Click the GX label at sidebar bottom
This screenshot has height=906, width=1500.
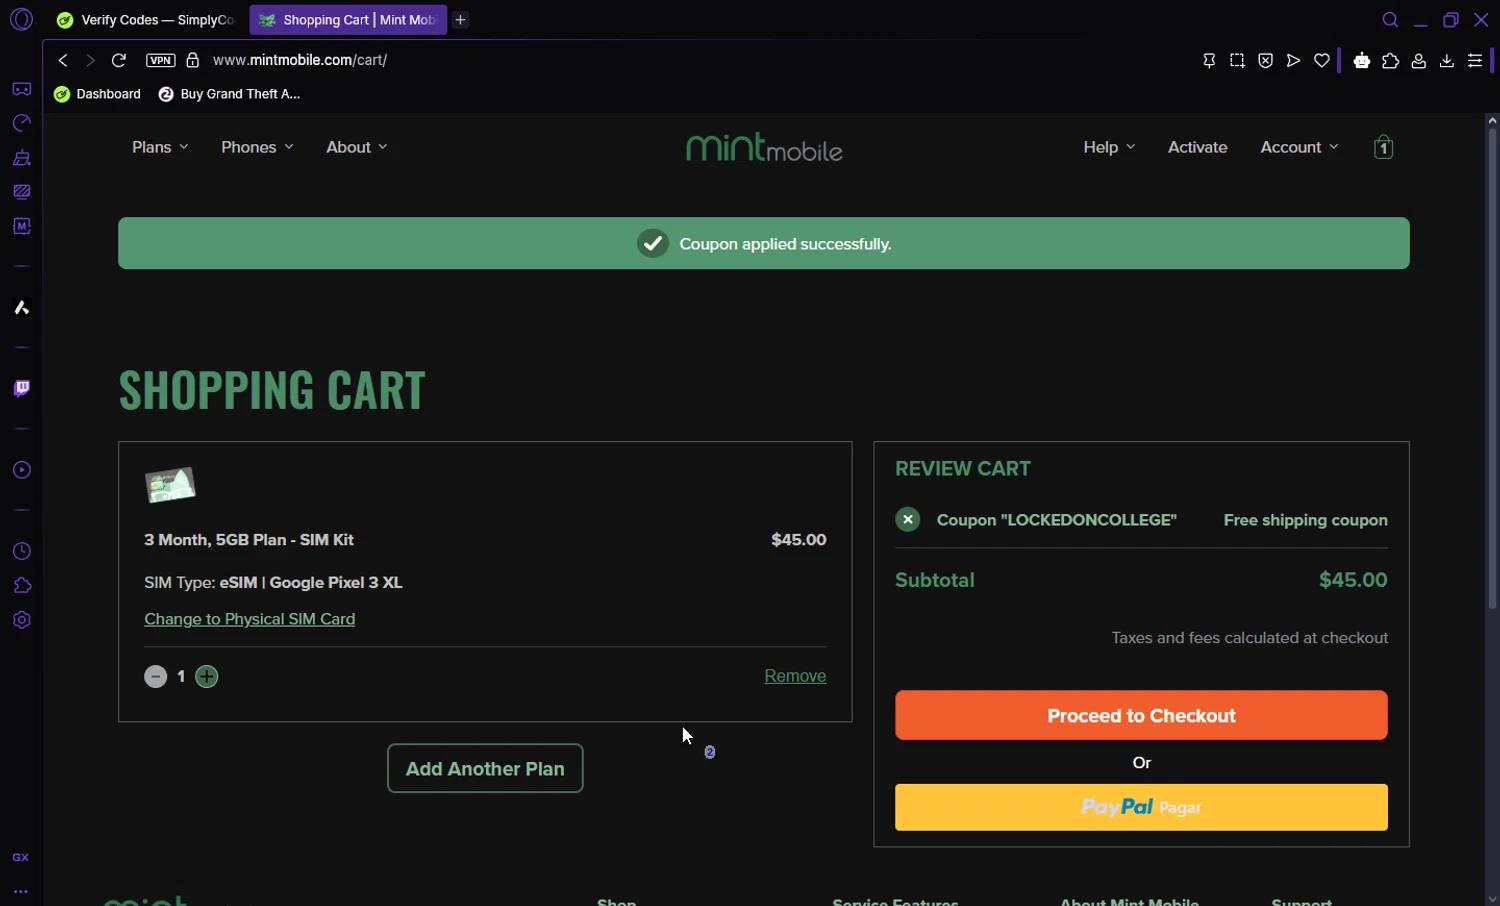(x=21, y=857)
